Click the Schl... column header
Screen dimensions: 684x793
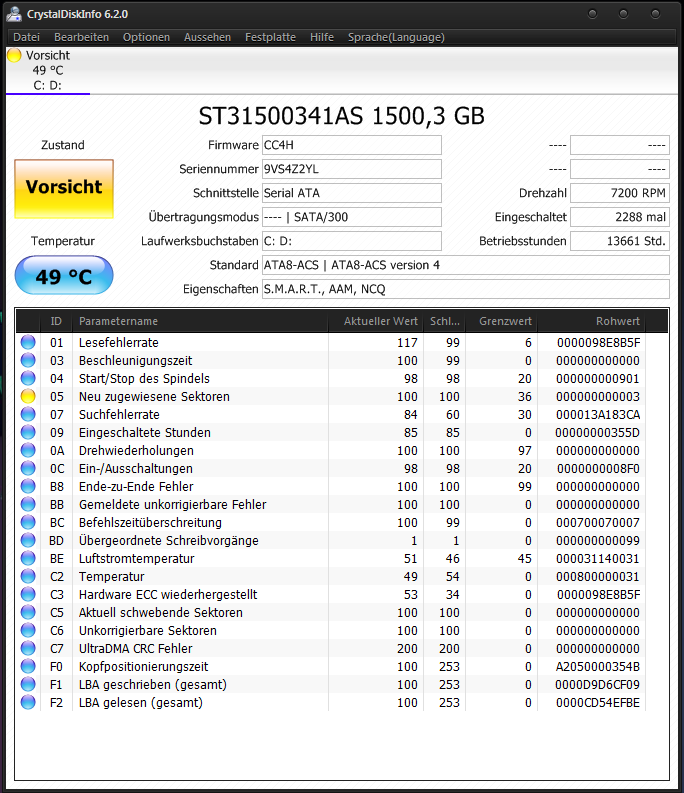coord(444,321)
